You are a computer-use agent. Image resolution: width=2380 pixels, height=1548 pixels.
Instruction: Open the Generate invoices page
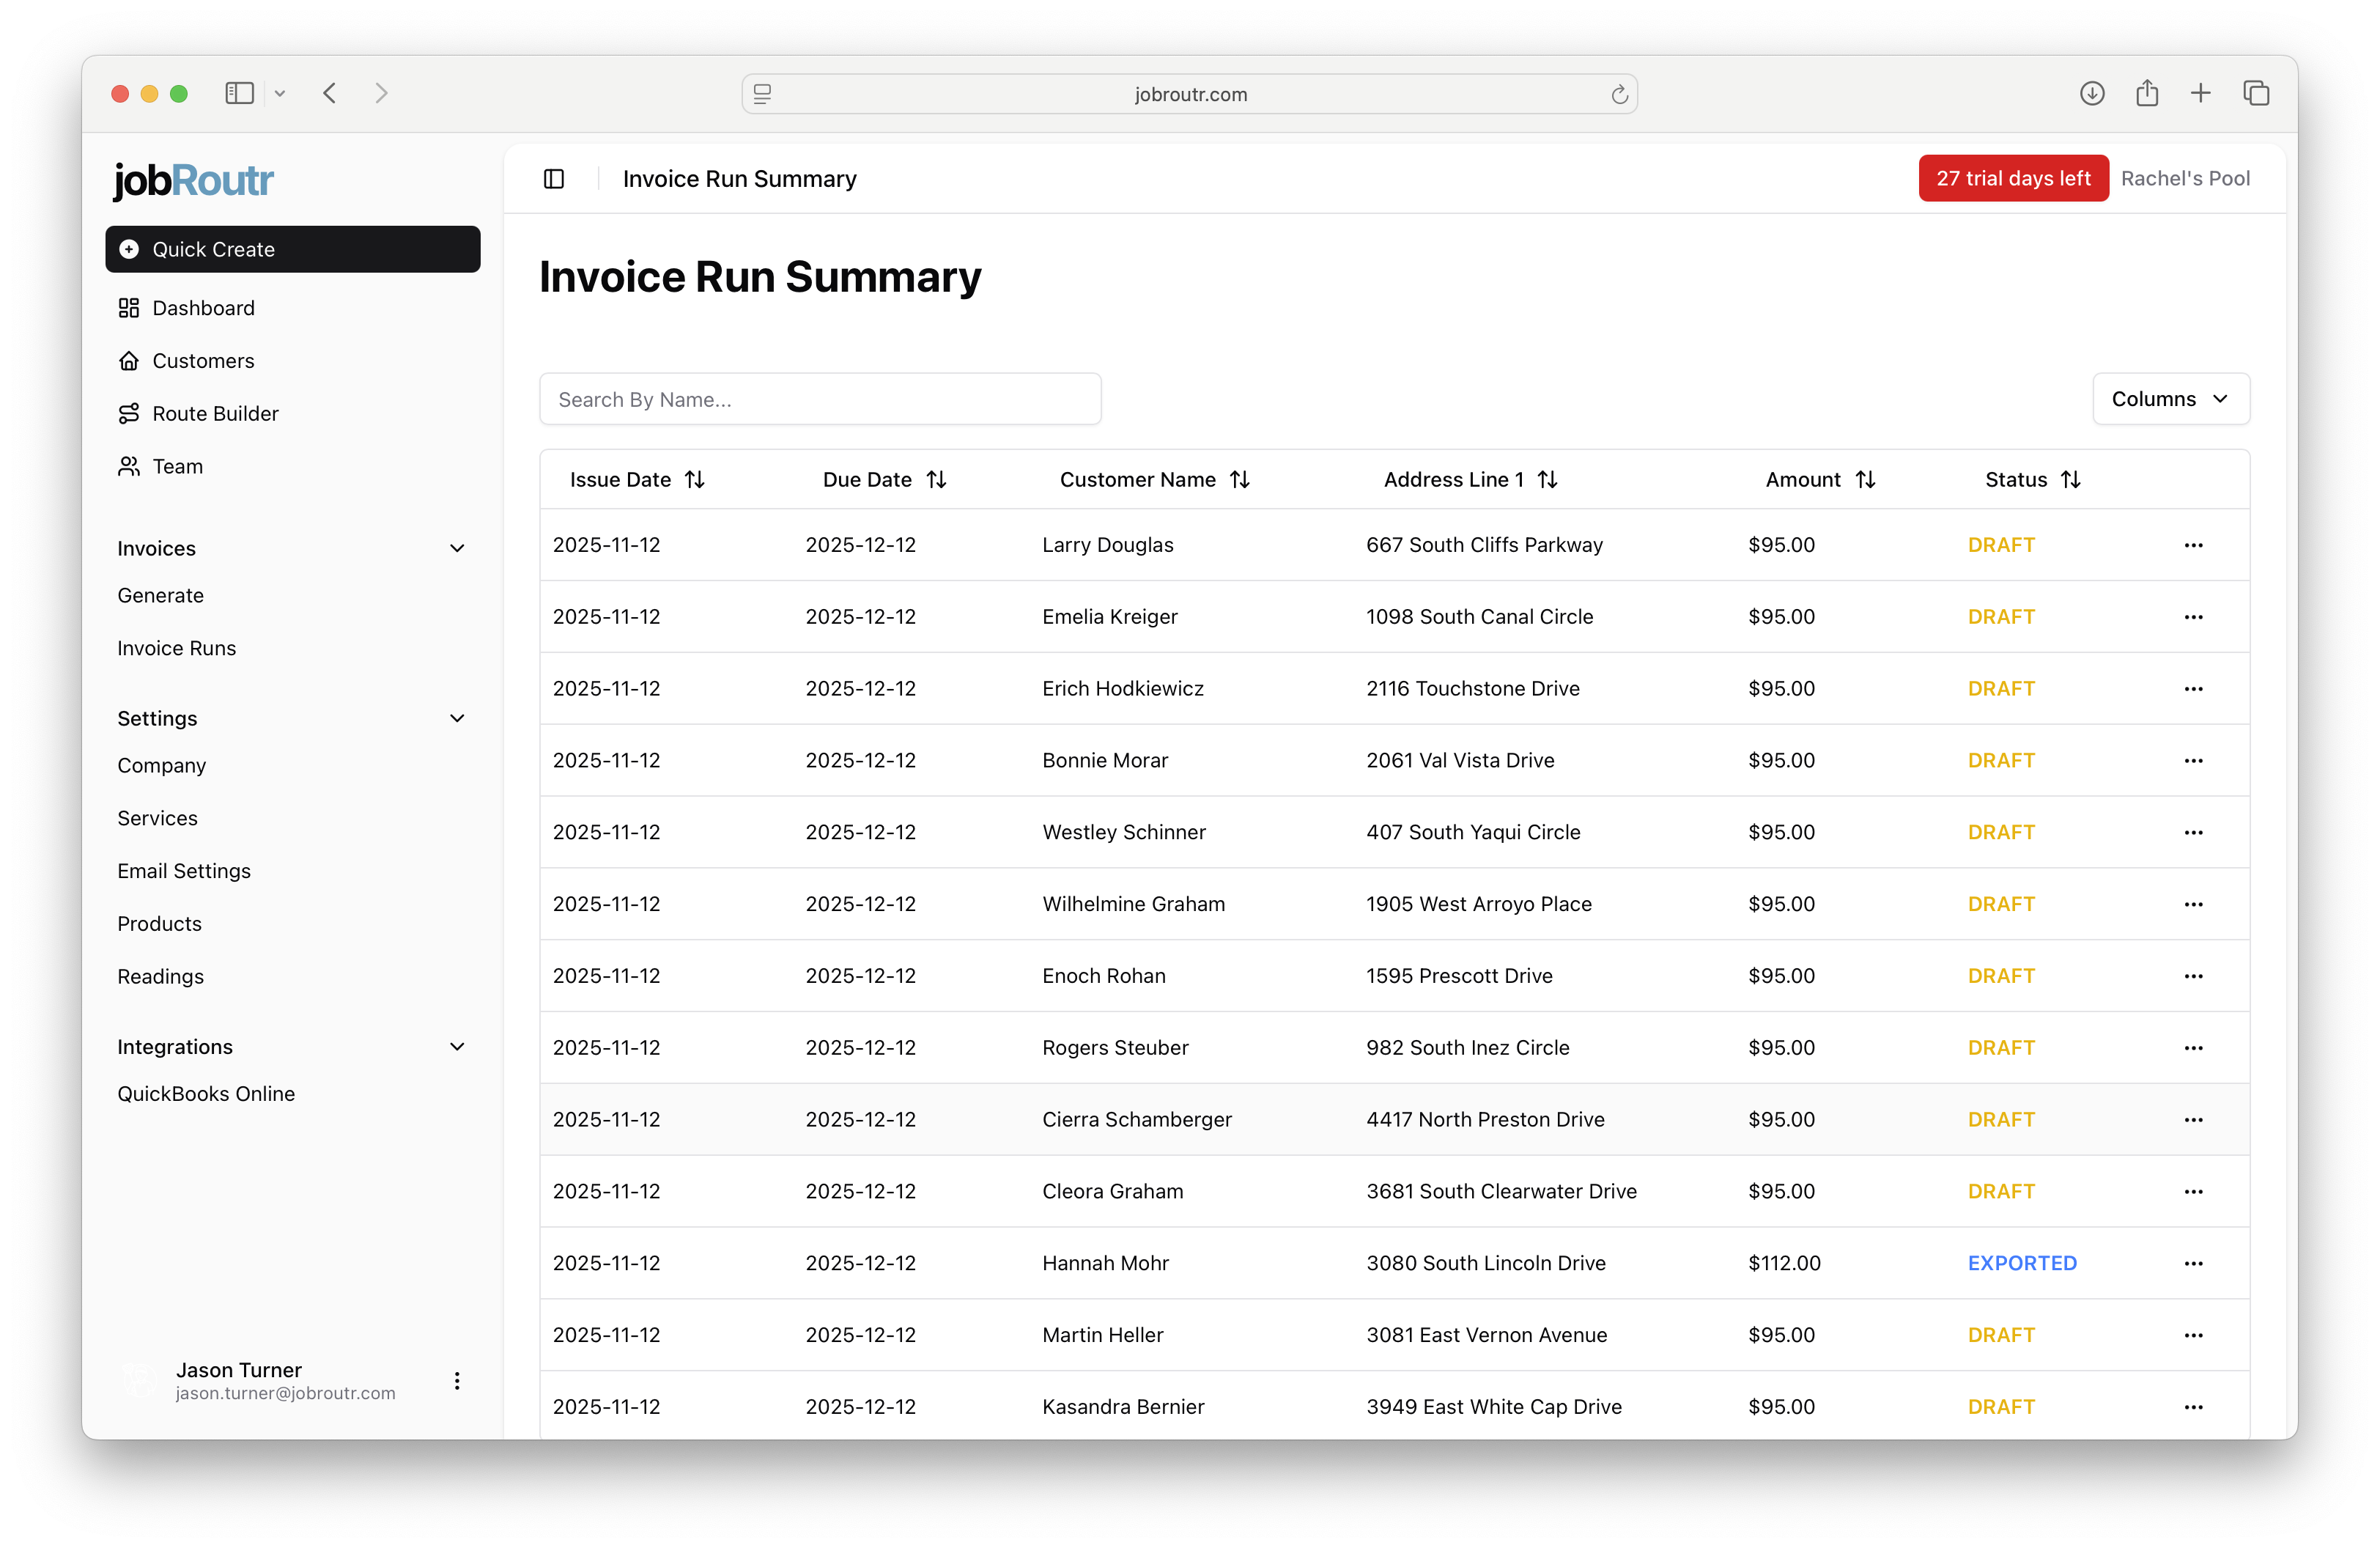tap(160, 595)
